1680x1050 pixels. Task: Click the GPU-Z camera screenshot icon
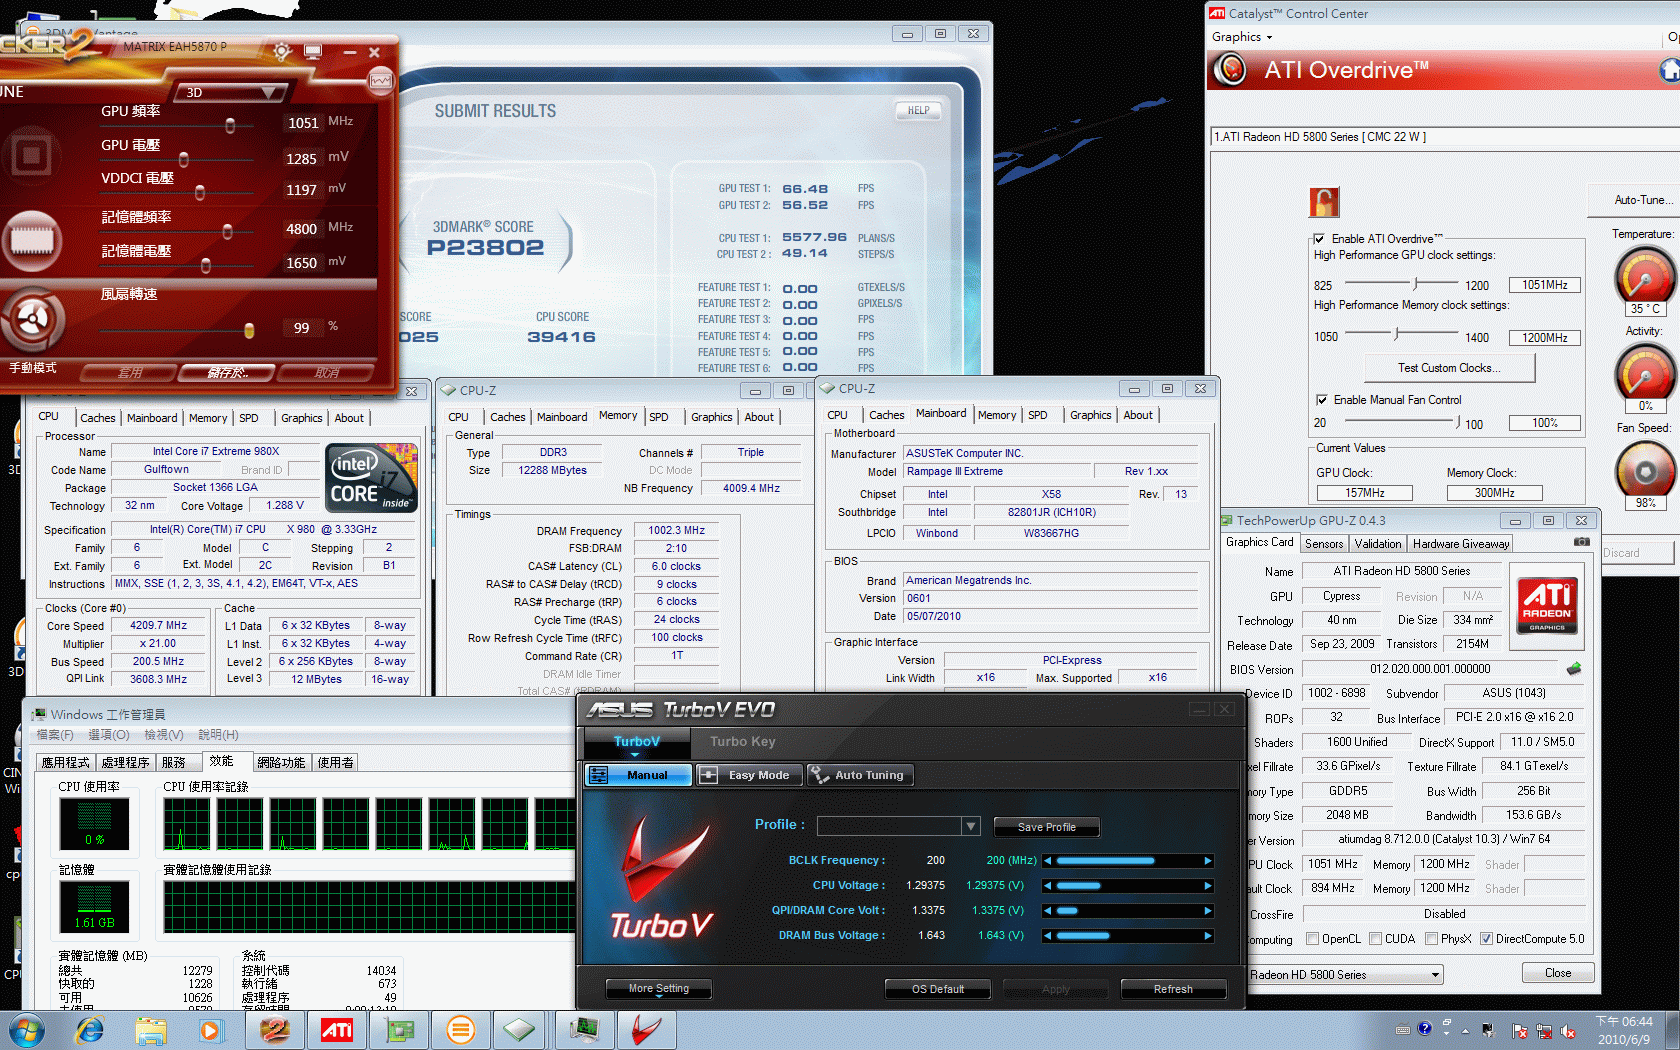tap(1582, 542)
